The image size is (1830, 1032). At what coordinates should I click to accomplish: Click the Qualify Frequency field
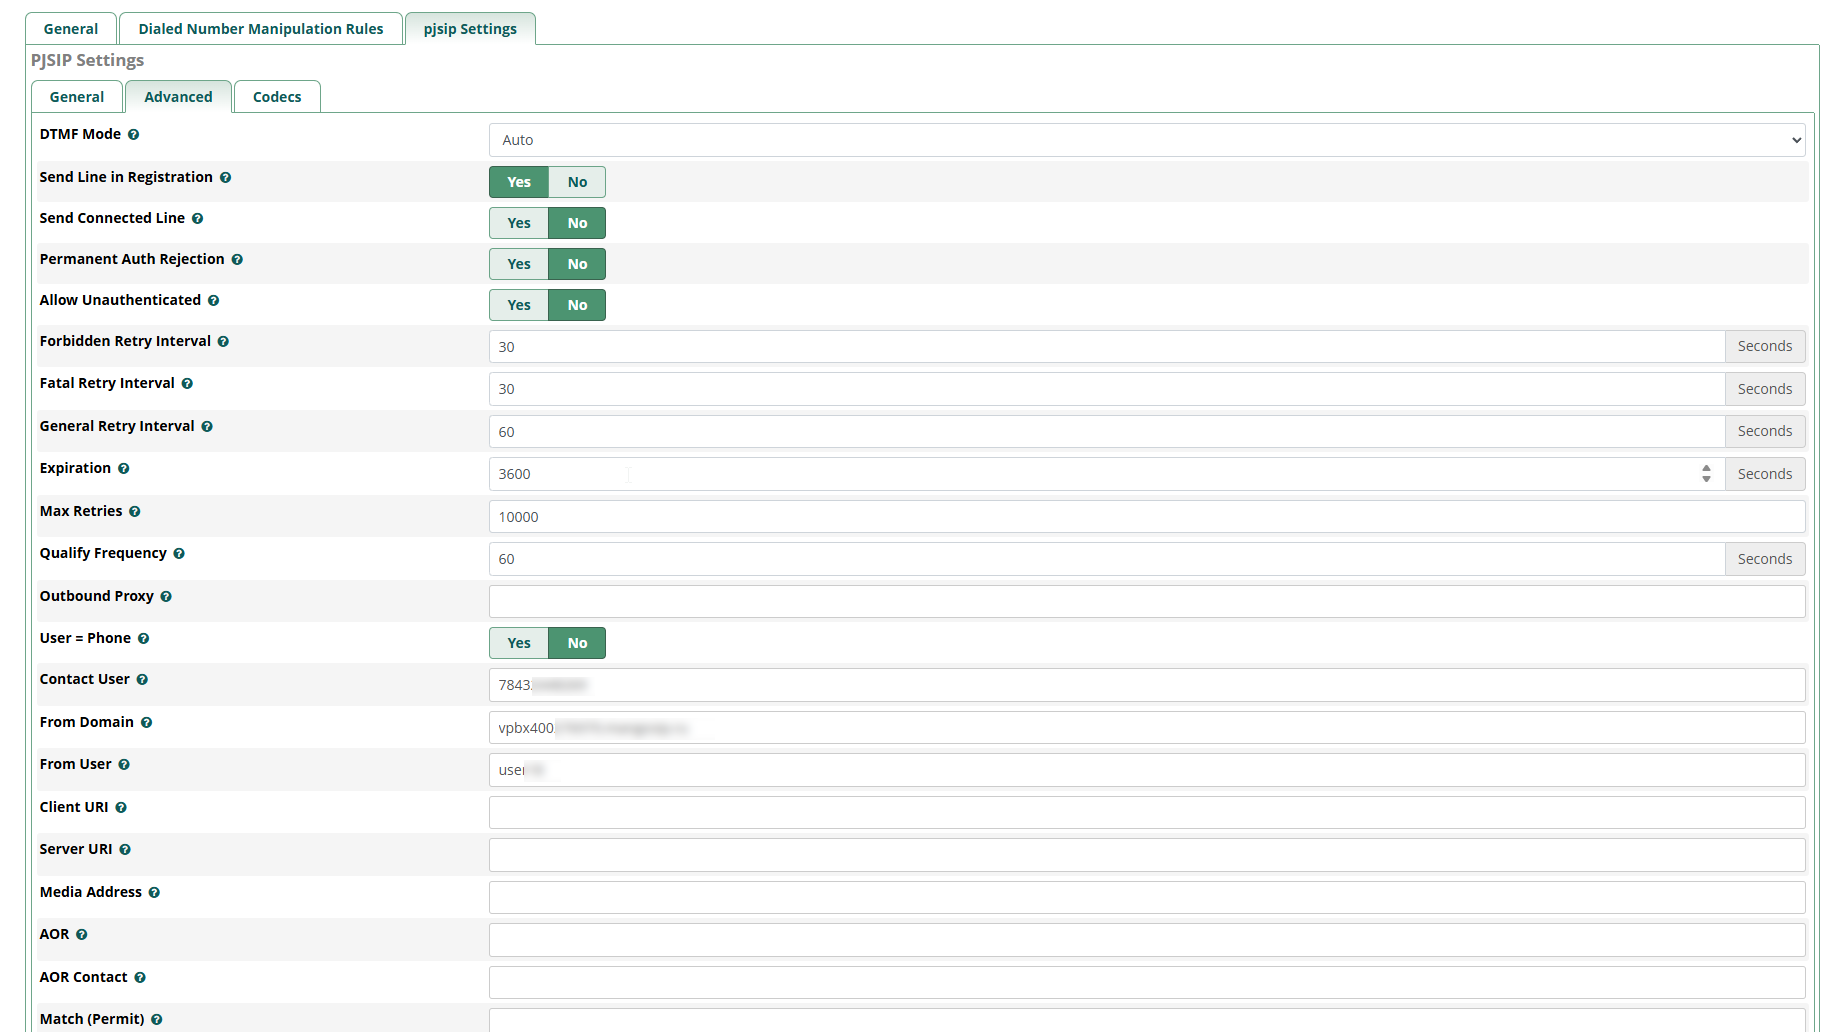point(1107,559)
